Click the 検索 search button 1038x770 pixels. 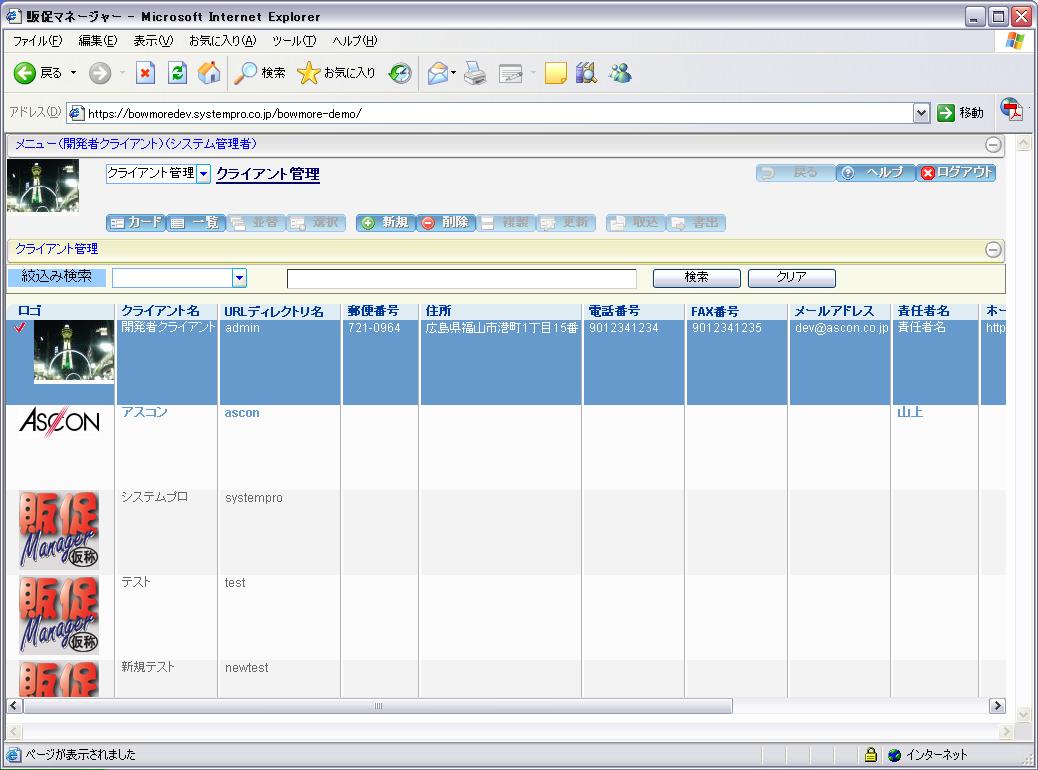coord(696,278)
